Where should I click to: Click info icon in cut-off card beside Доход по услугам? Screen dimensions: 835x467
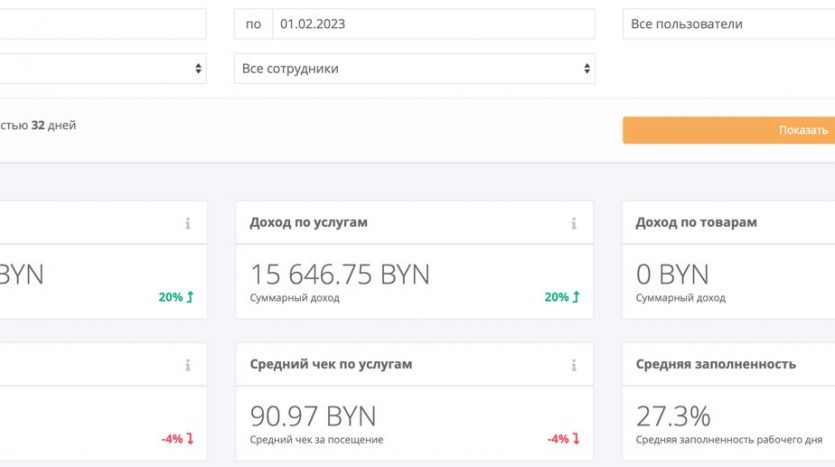coord(187,223)
